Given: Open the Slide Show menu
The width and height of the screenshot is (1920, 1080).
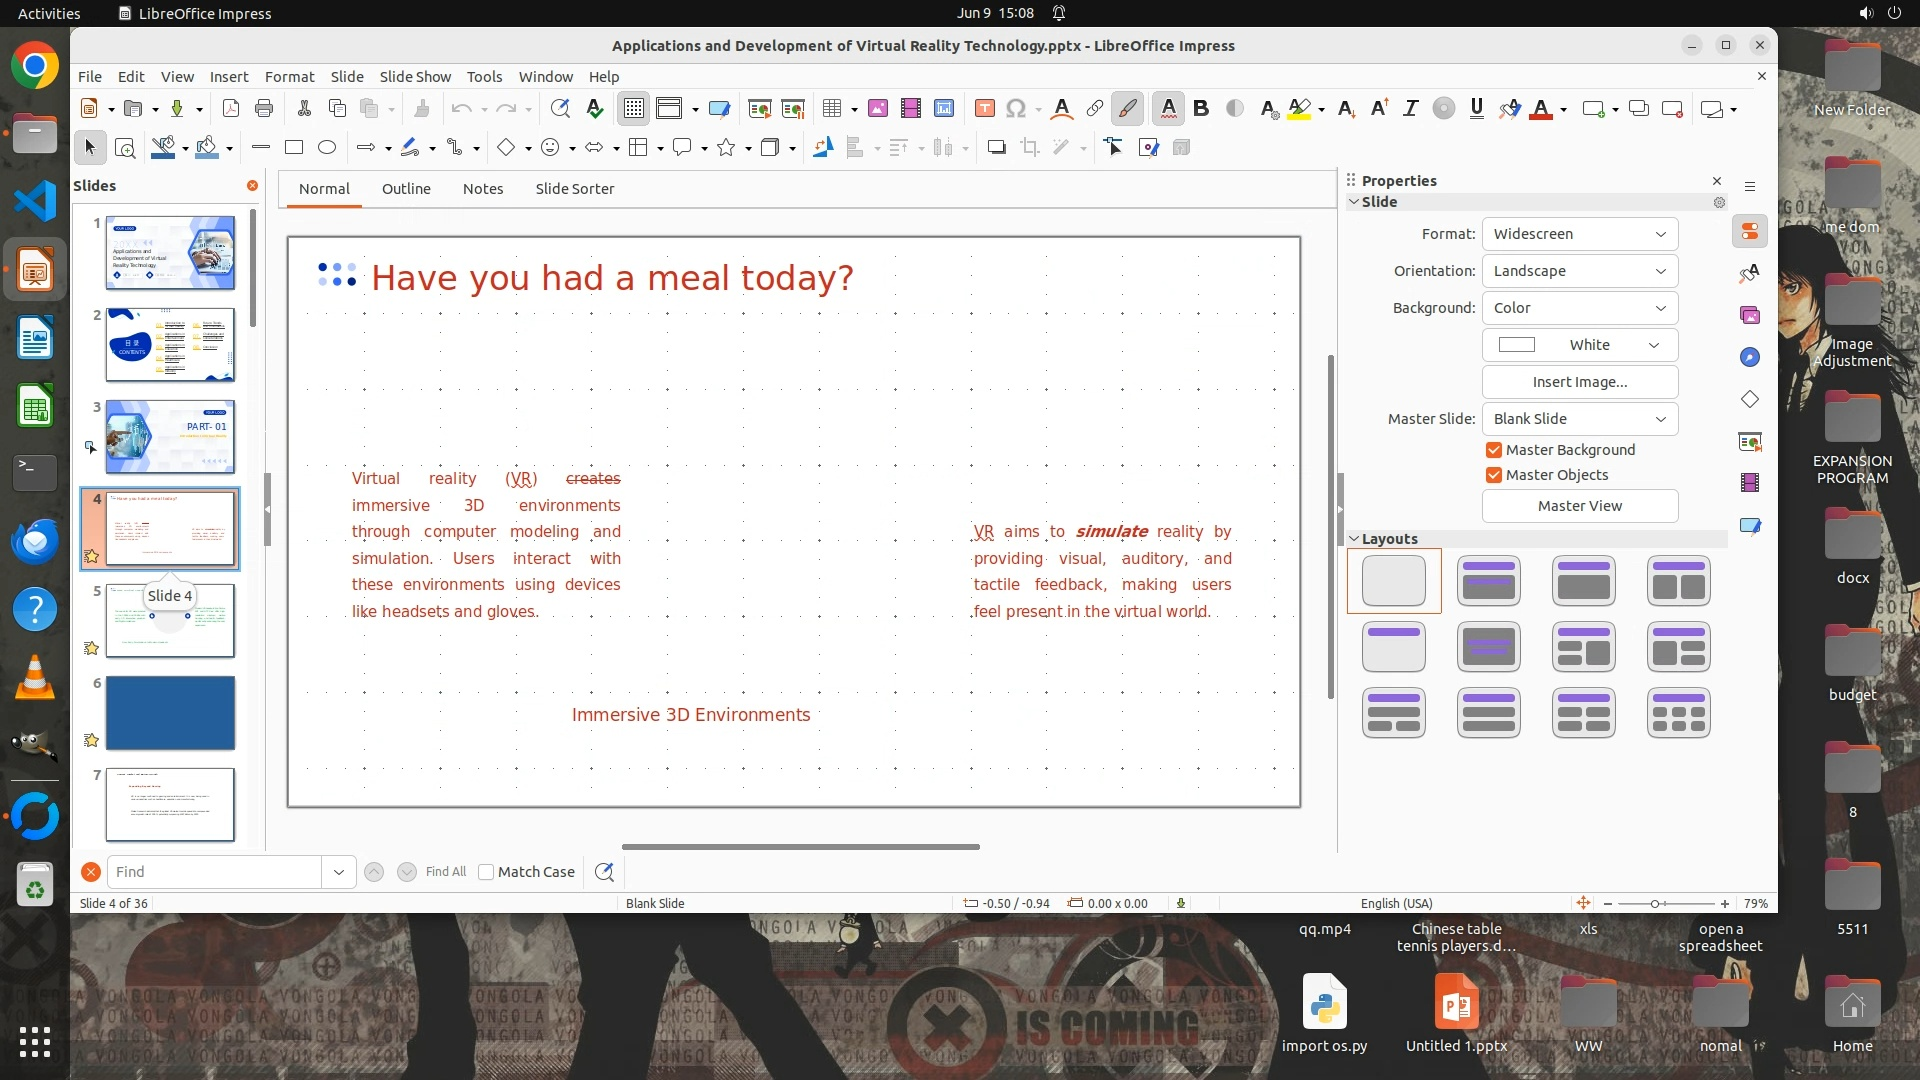Looking at the screenshot, I should pos(415,77).
